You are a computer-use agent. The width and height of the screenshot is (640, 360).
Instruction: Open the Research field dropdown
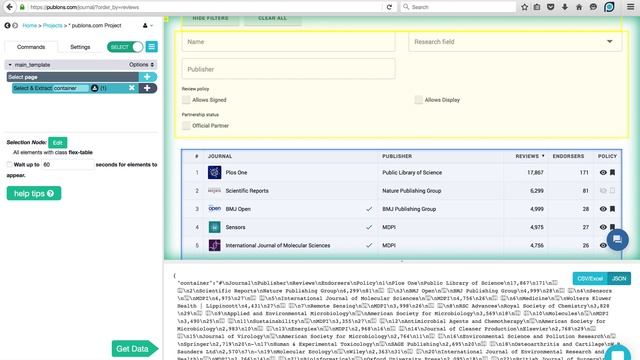515,42
